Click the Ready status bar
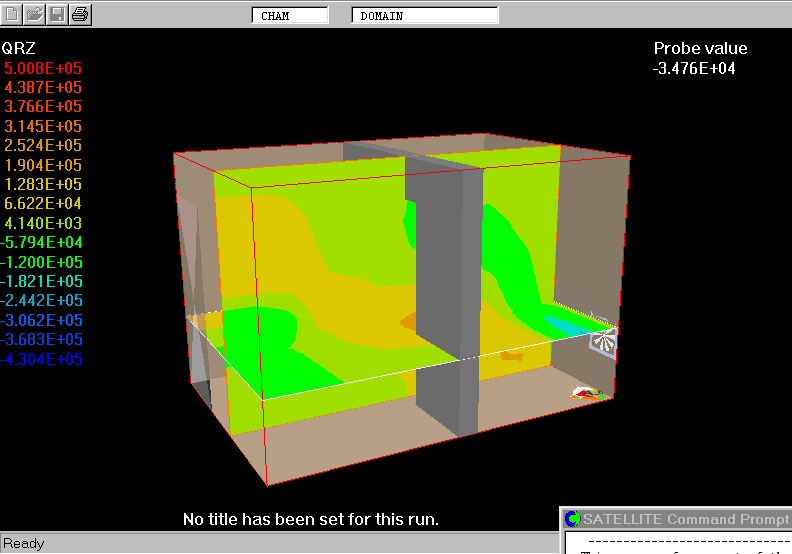 [24, 544]
